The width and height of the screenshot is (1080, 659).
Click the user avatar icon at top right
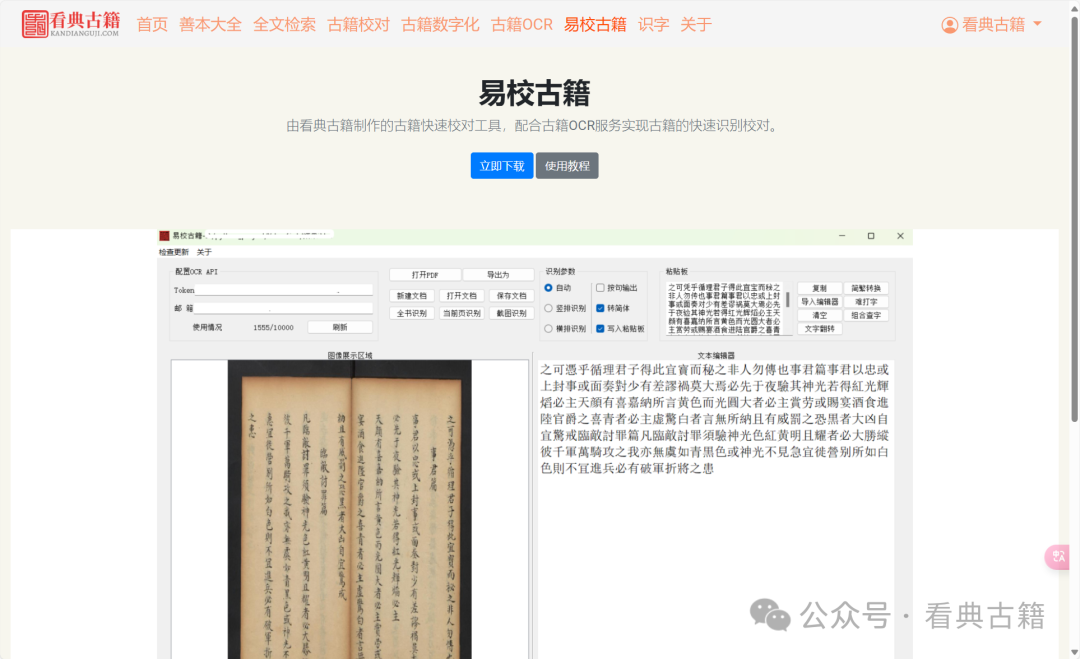point(948,25)
